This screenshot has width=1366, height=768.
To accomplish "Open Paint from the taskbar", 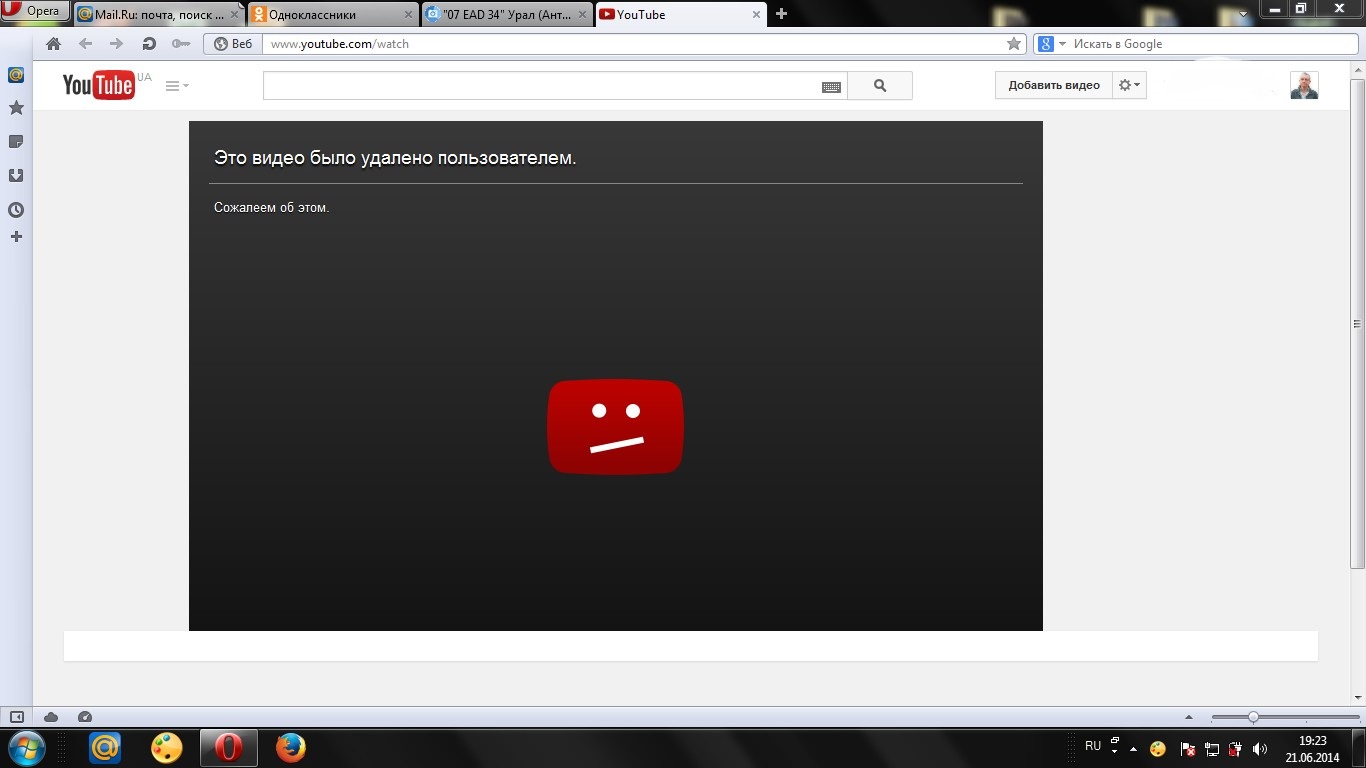I will [x=167, y=747].
